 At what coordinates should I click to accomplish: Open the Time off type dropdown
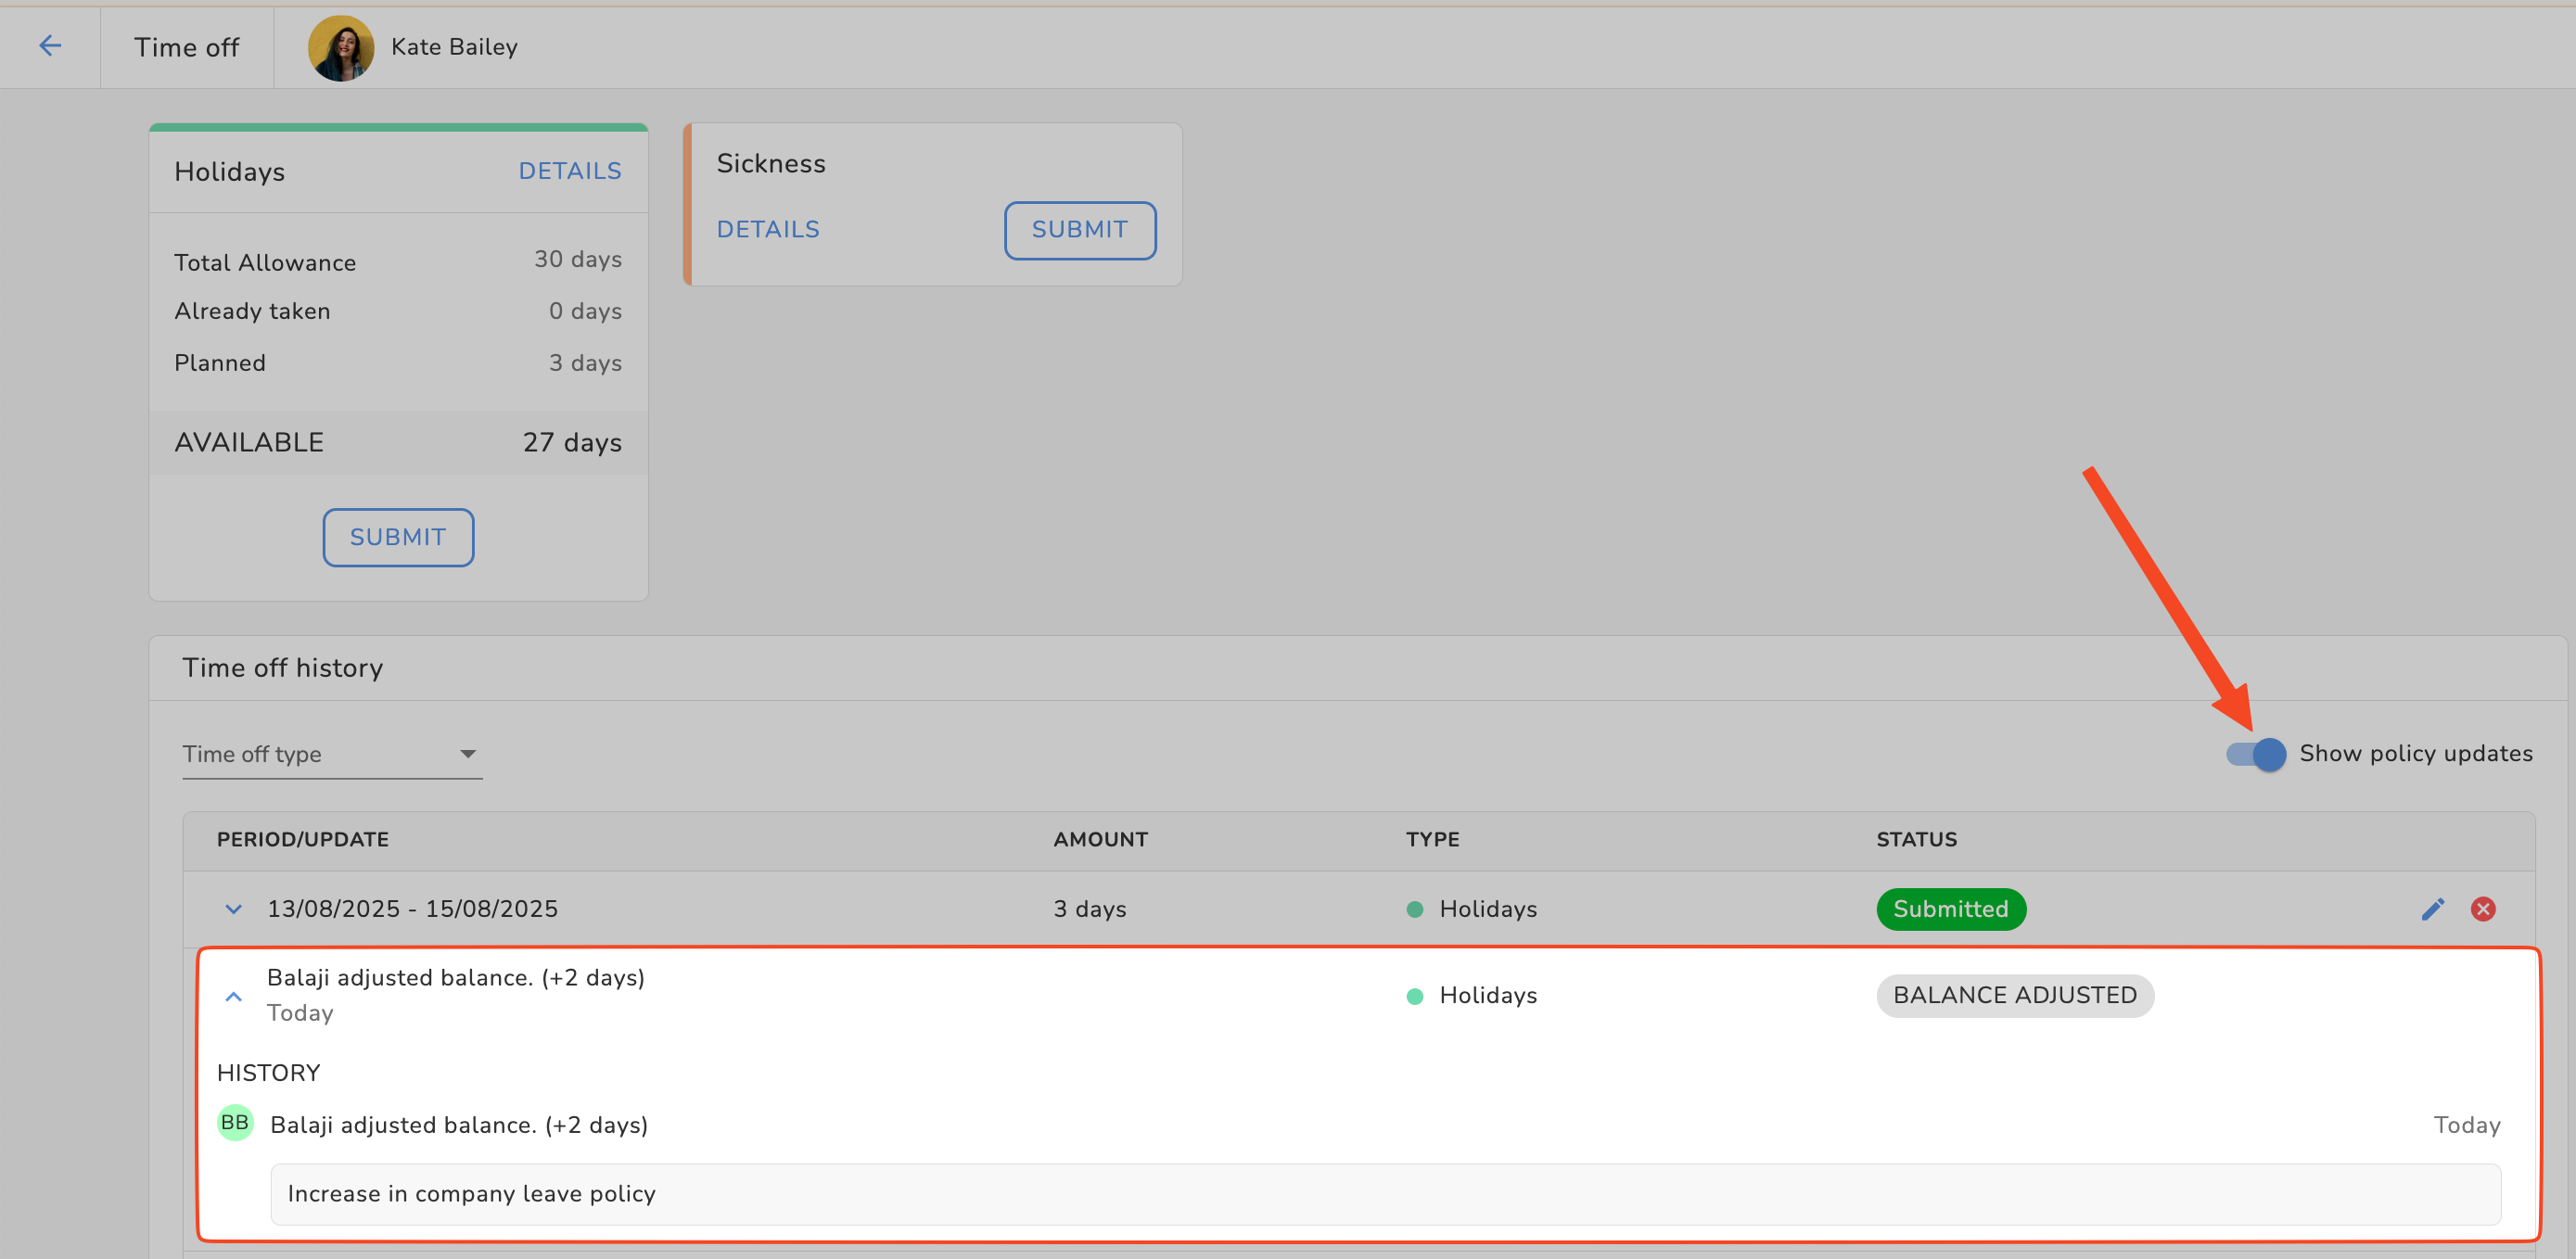pyautogui.click(x=331, y=754)
